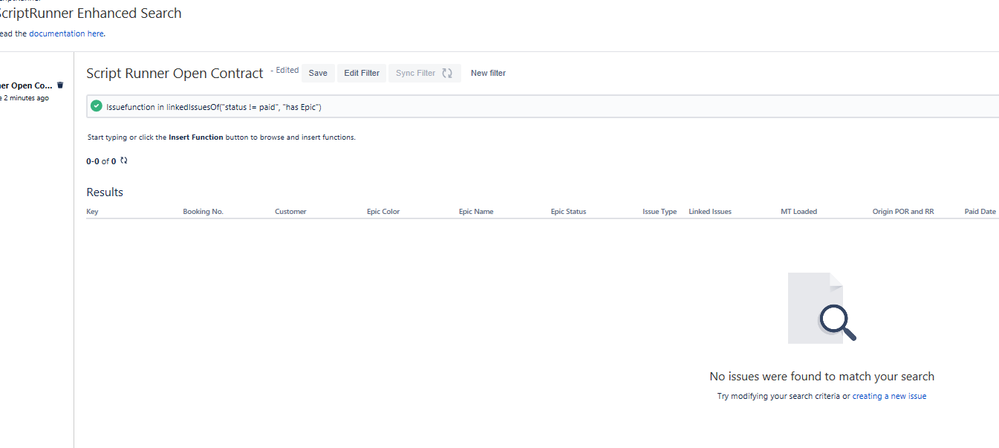The width and height of the screenshot is (999, 448).
Task: Refresh the results count with the refresh icon
Action: pos(124,161)
